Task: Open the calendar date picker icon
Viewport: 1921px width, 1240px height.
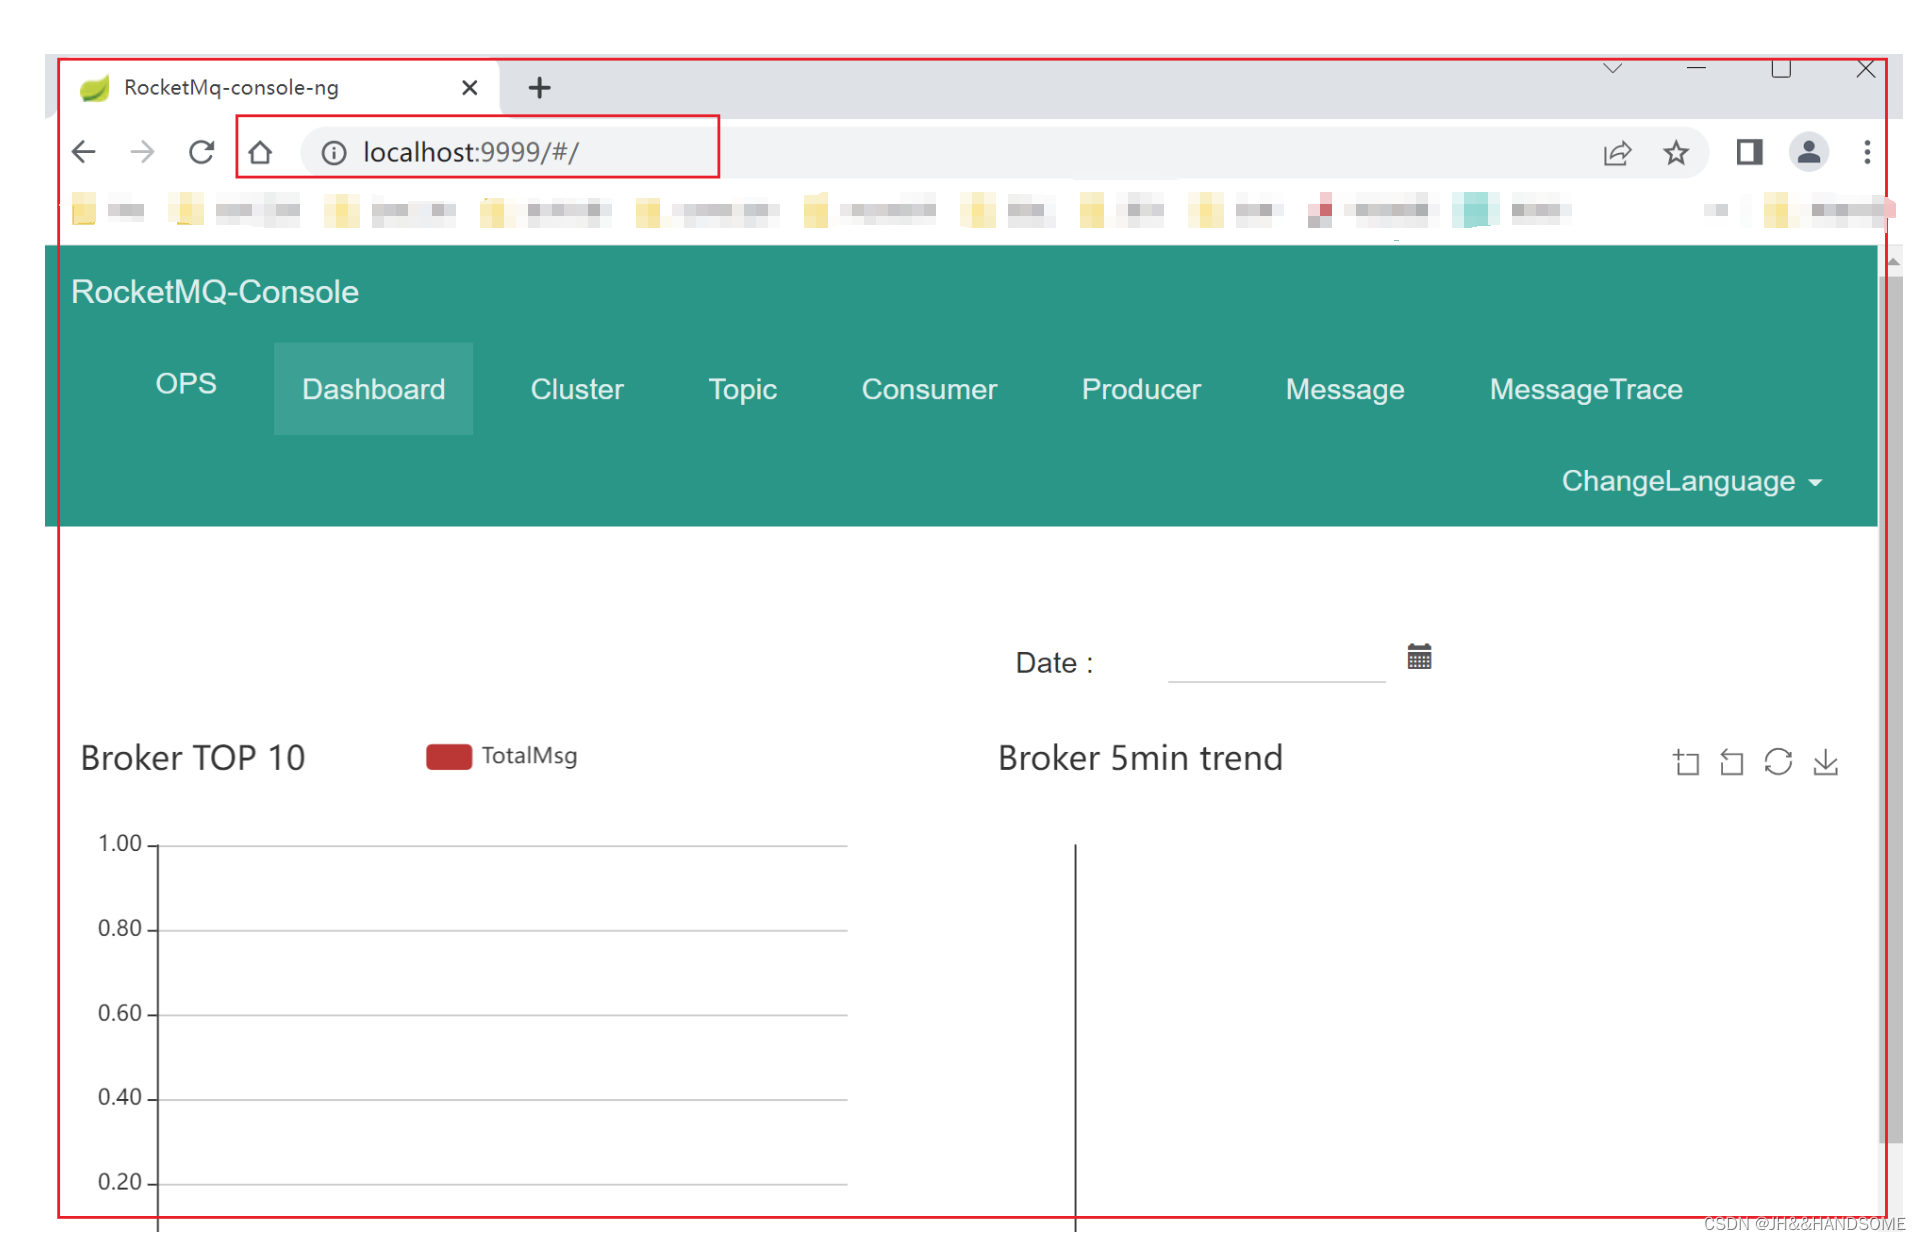Action: (1419, 657)
